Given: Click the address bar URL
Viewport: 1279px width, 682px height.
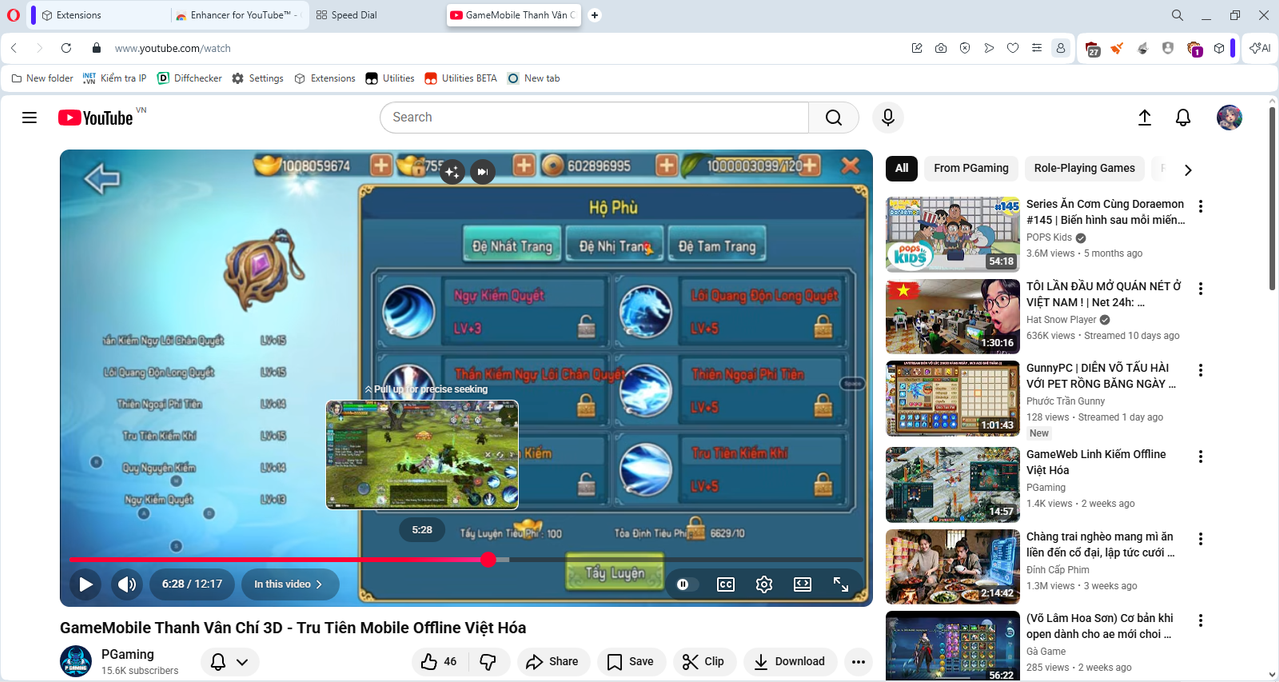Looking at the screenshot, I should tap(172, 48).
